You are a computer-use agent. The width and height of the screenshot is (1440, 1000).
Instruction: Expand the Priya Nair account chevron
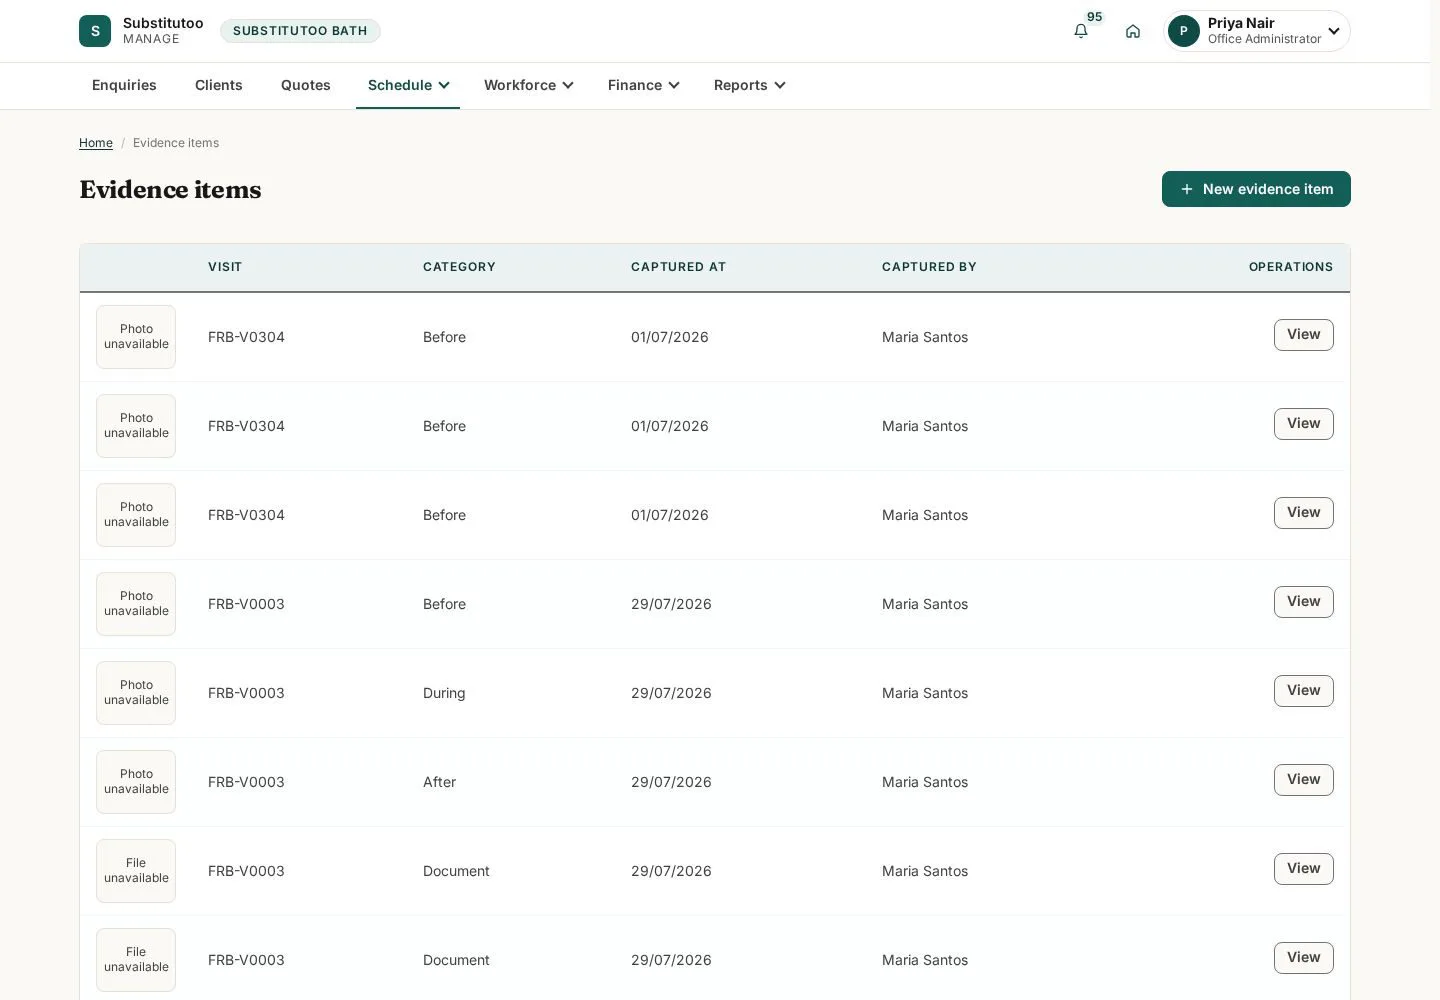click(x=1334, y=31)
